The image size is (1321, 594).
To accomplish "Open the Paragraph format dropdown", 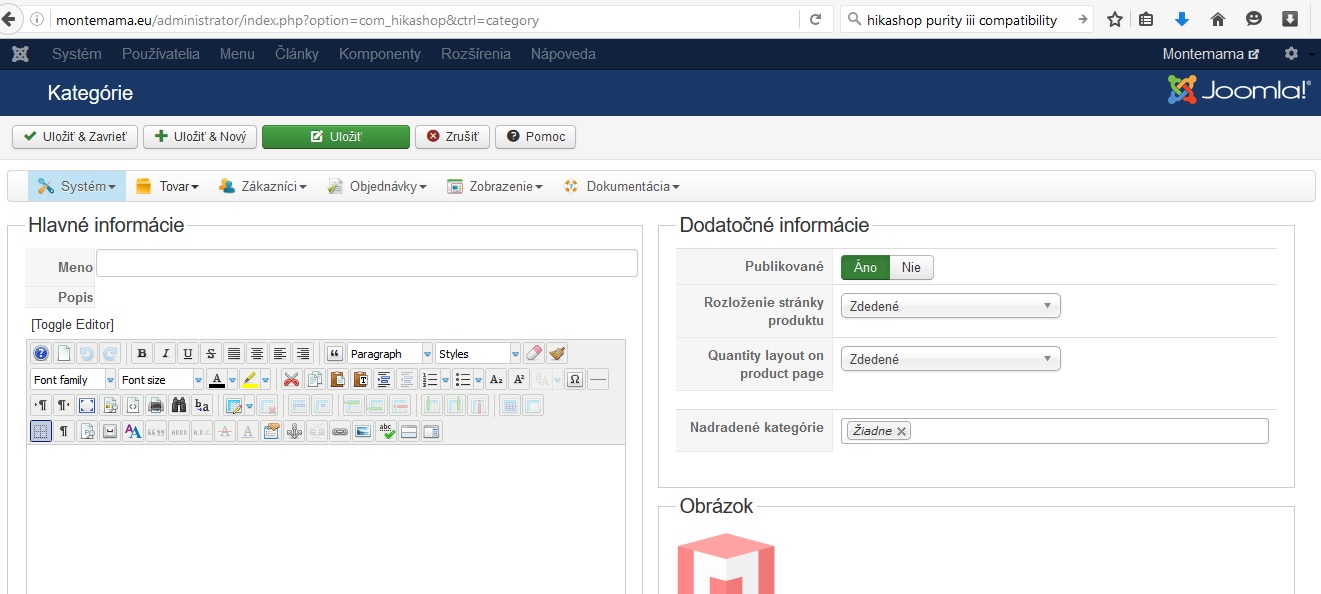I will (x=390, y=353).
